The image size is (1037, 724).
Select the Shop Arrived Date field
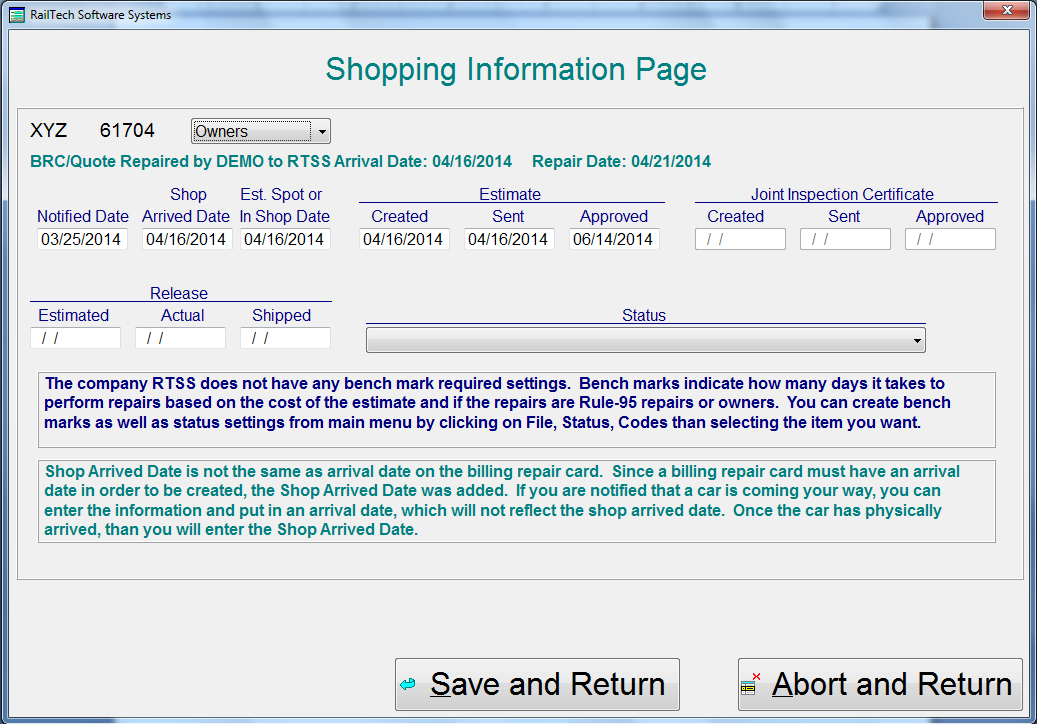187,240
